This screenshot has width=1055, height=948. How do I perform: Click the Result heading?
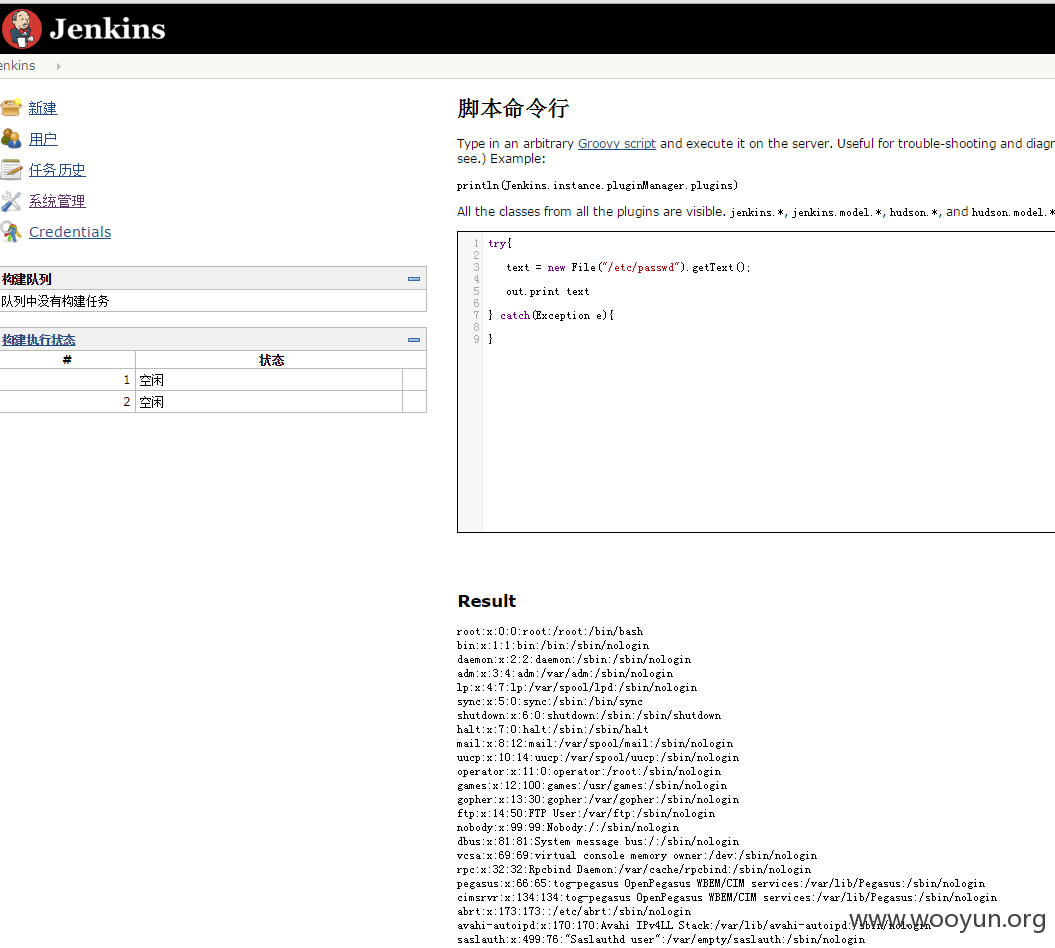pos(486,601)
